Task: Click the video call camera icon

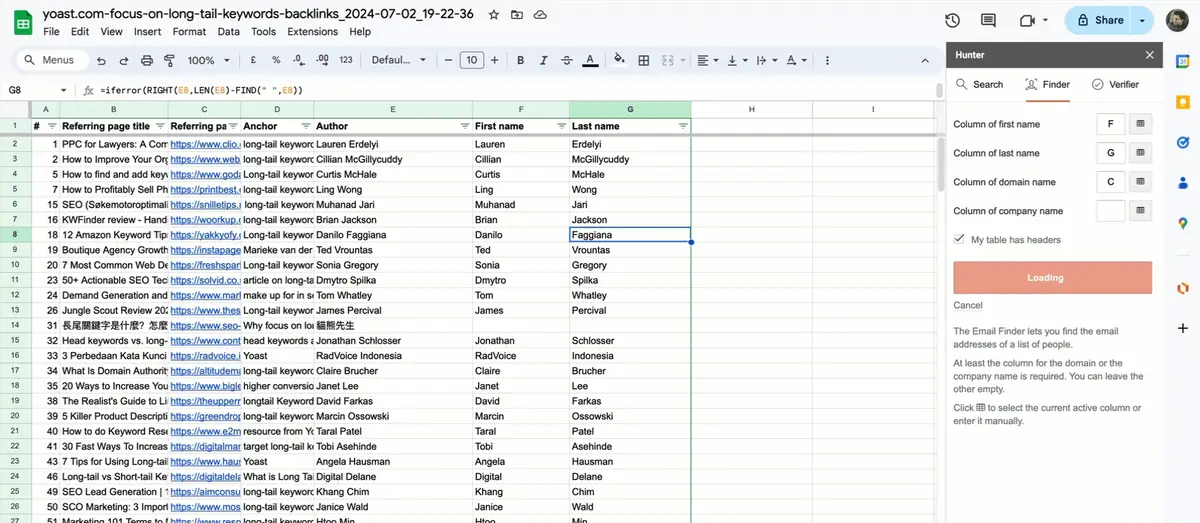Action: pyautogui.click(x=1028, y=20)
